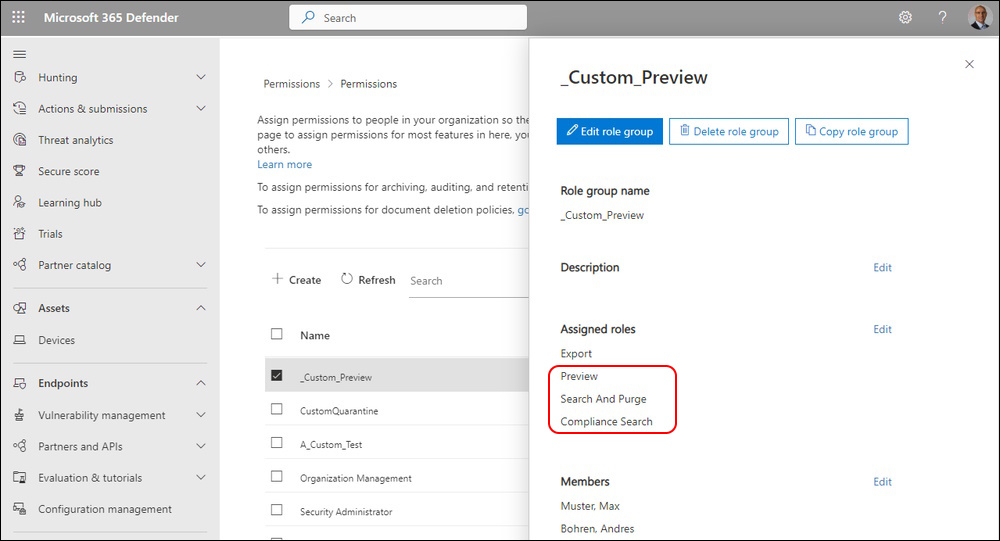
Task: Collapse the Assets section chevron
Action: [201, 308]
